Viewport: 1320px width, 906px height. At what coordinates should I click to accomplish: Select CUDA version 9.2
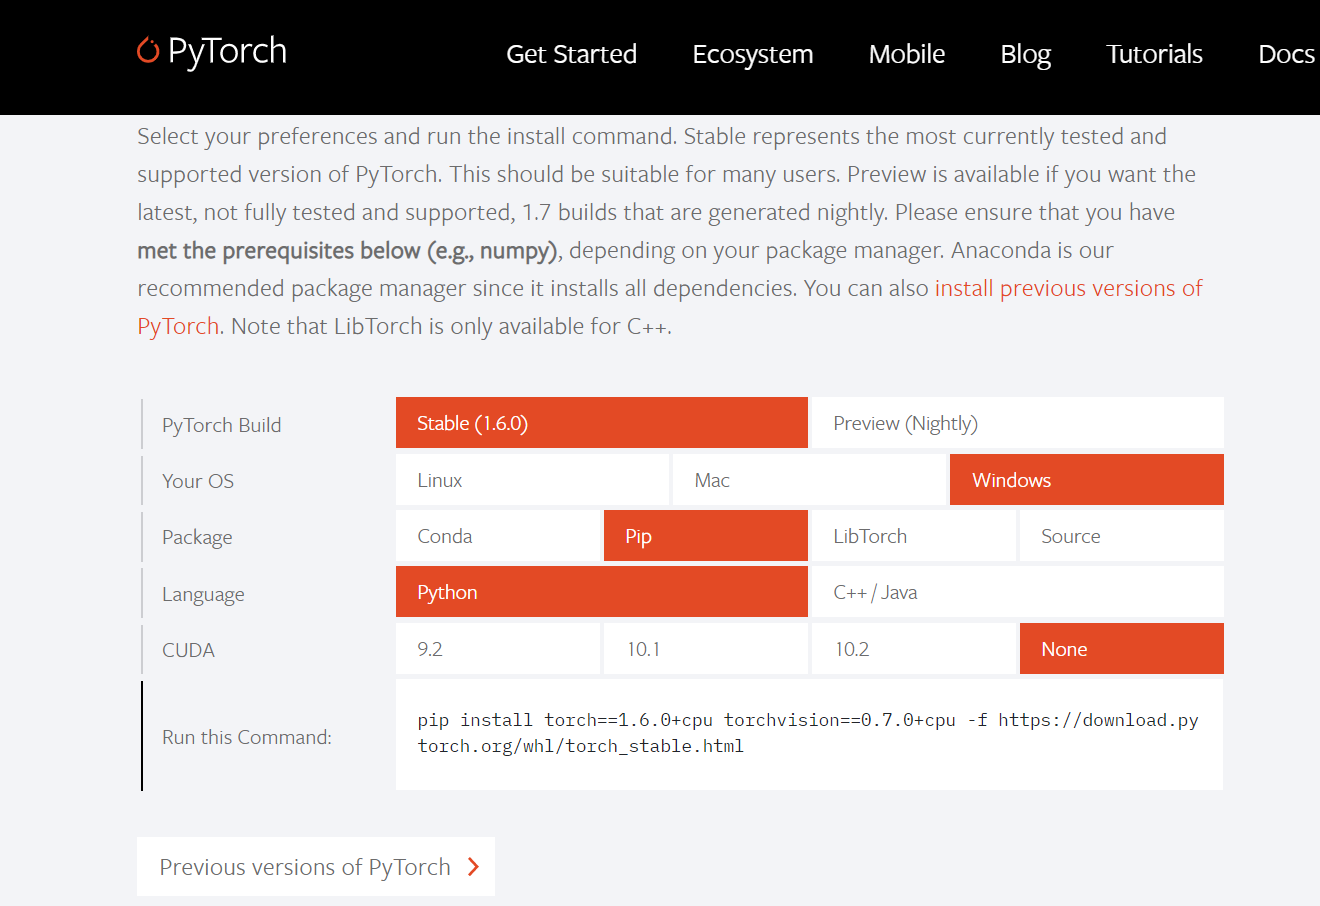498,649
